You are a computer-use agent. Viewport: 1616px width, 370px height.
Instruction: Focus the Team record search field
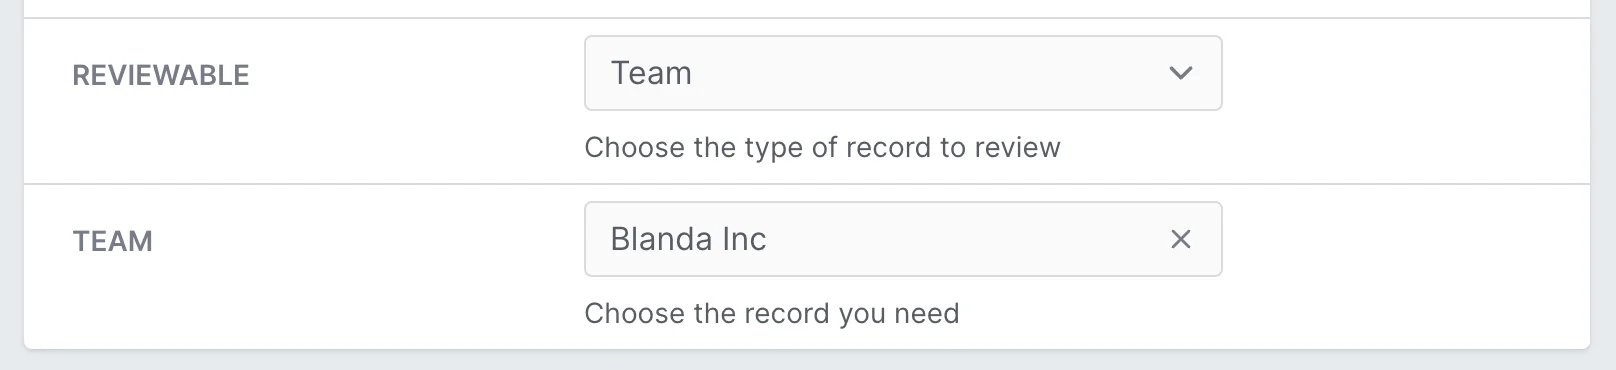click(x=903, y=239)
